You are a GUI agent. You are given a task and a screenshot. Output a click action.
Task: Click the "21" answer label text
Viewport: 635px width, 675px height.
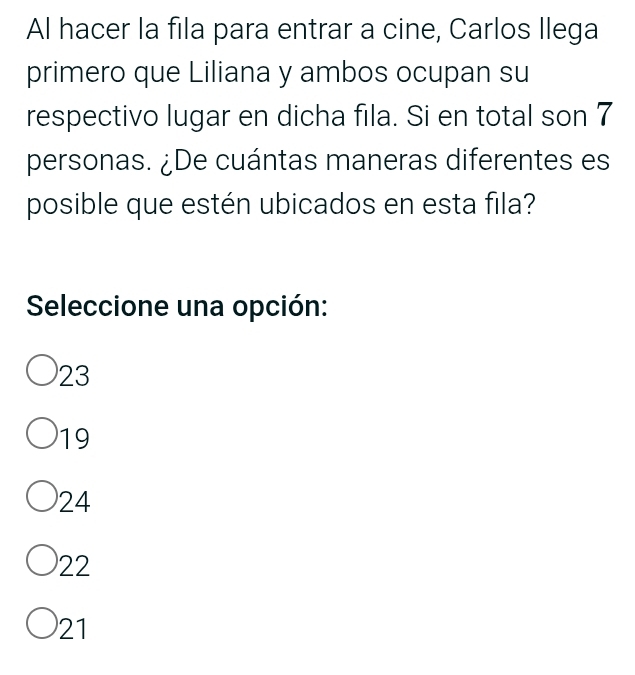[x=75, y=630]
